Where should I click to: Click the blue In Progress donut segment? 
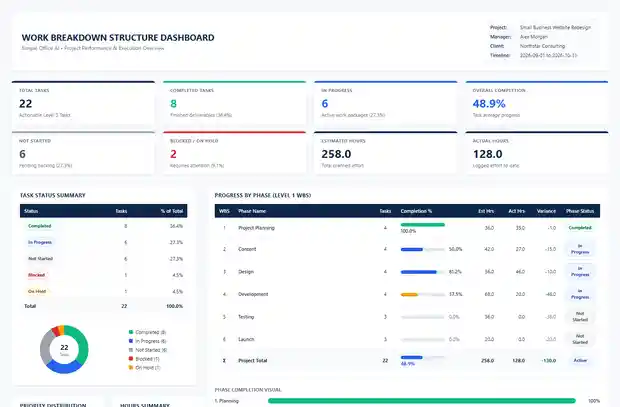coord(63,368)
